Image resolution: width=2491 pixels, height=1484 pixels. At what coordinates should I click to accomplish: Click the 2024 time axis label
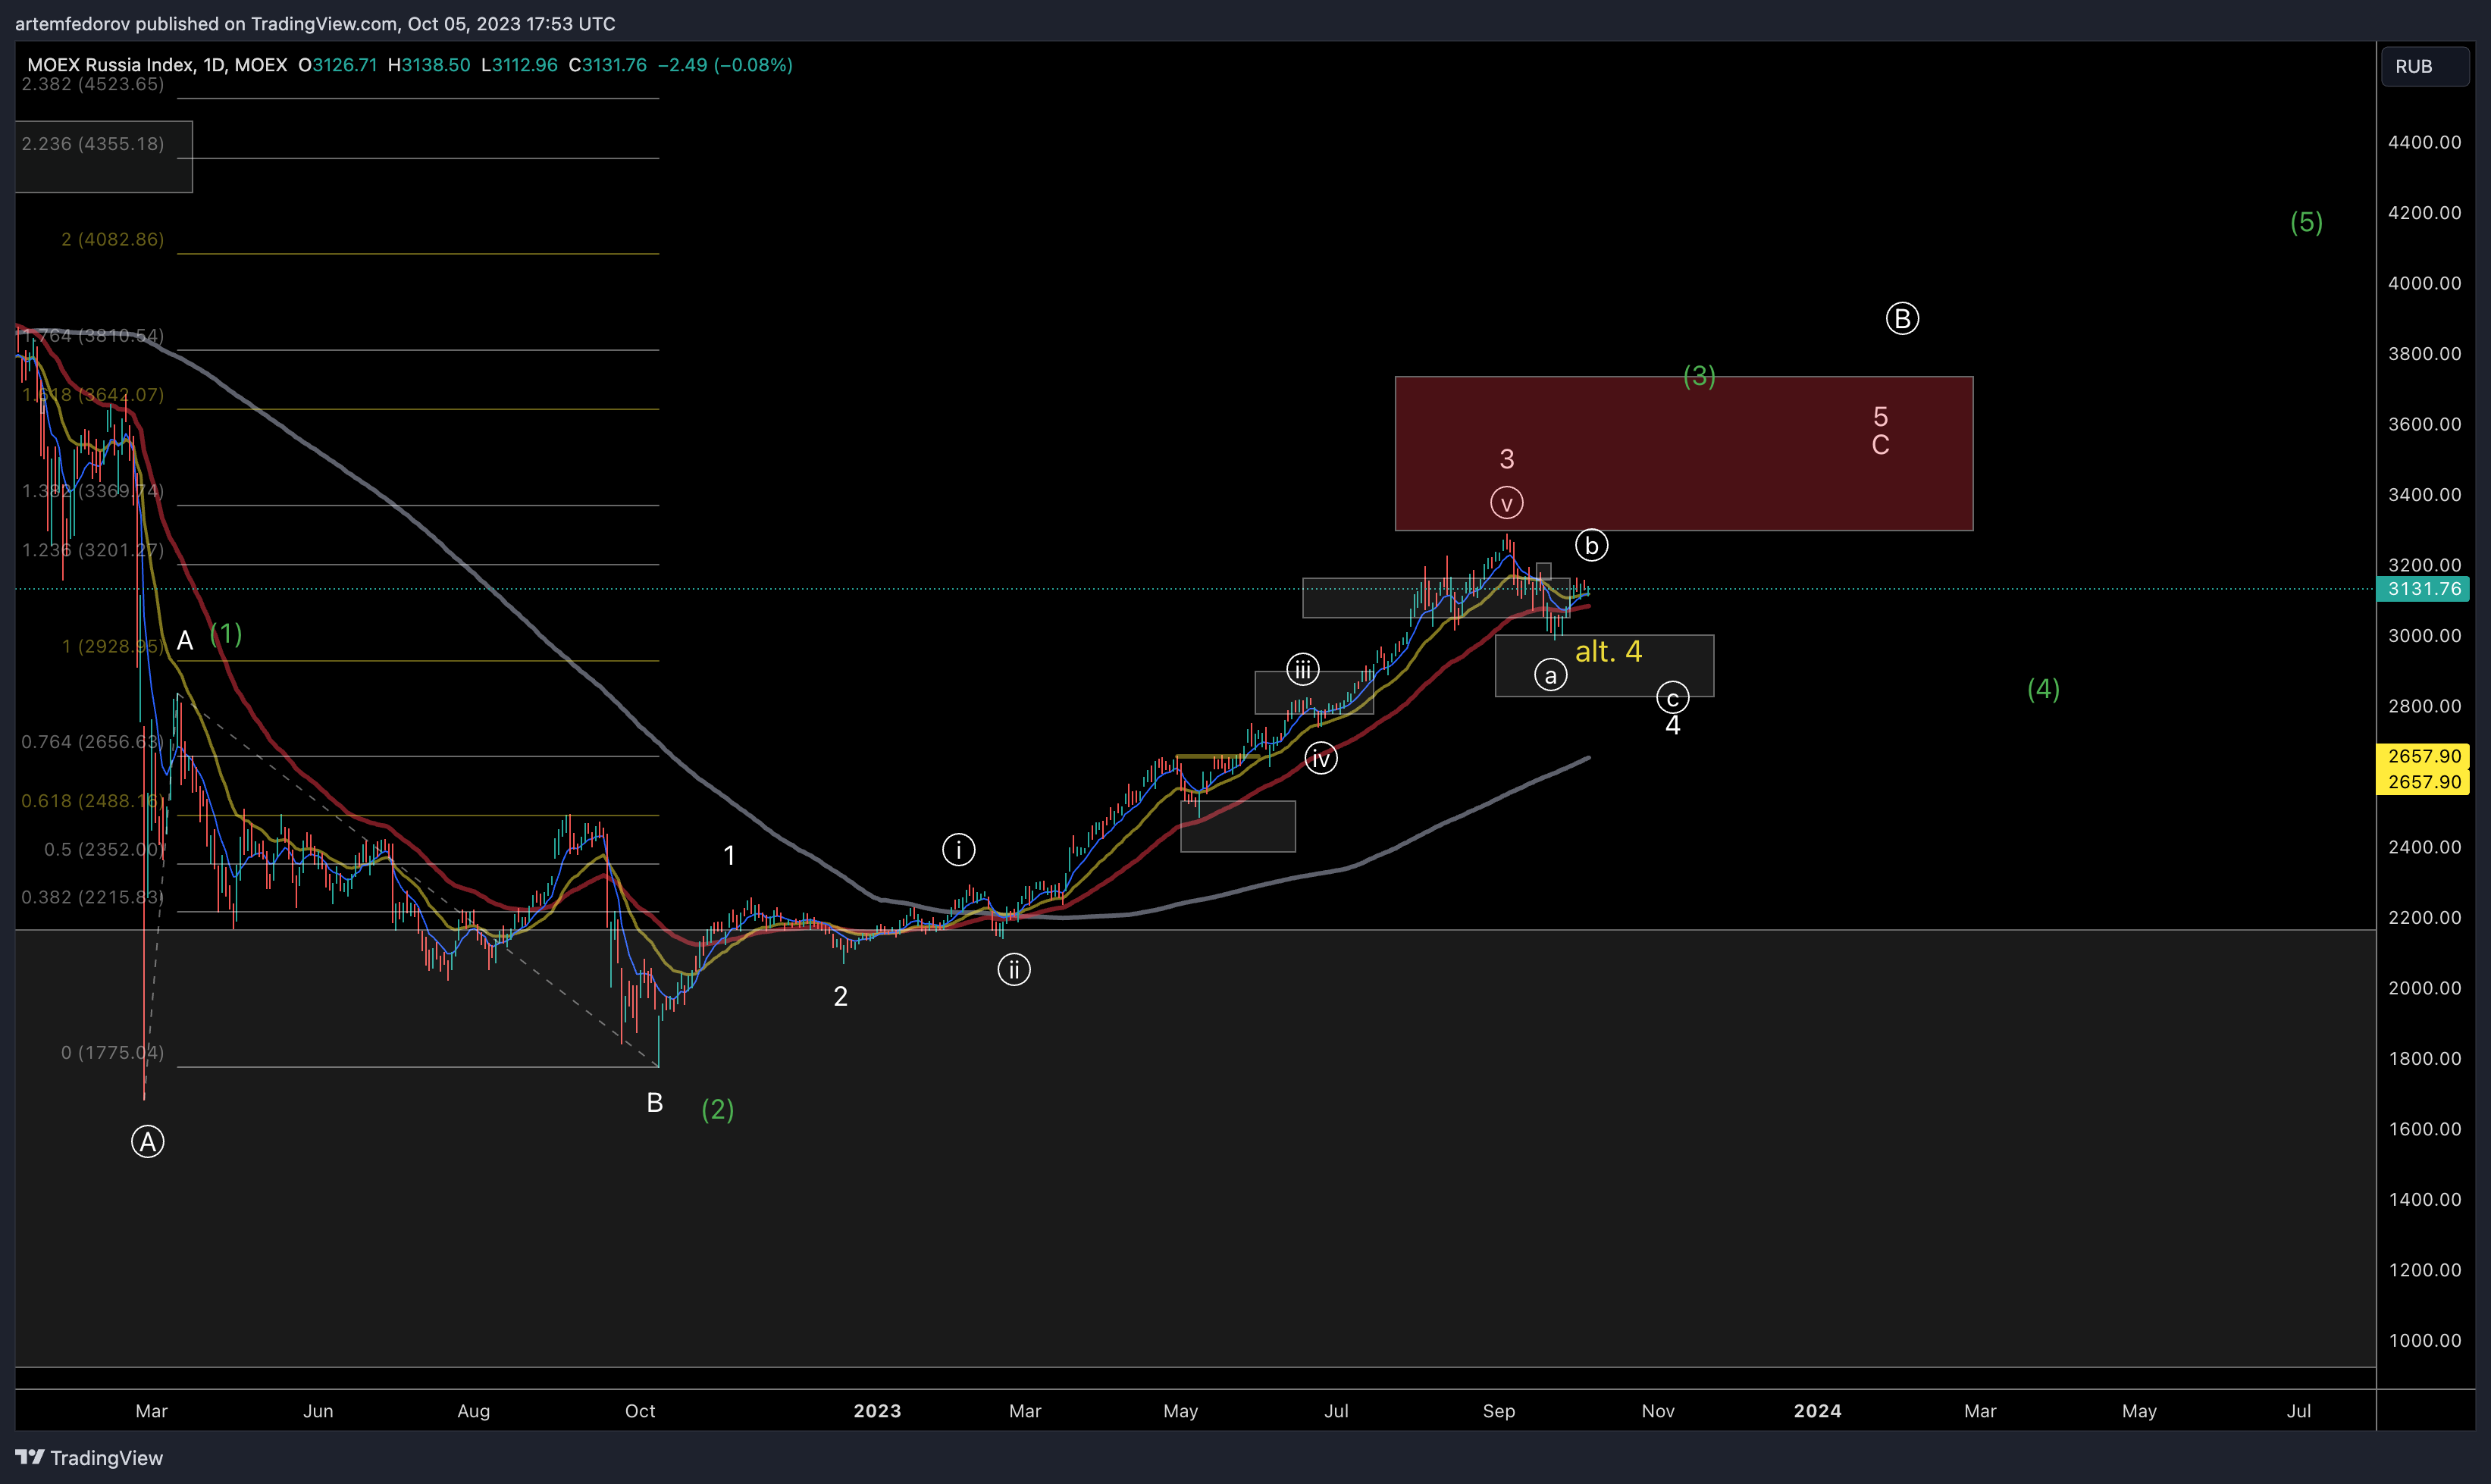1818,1411
